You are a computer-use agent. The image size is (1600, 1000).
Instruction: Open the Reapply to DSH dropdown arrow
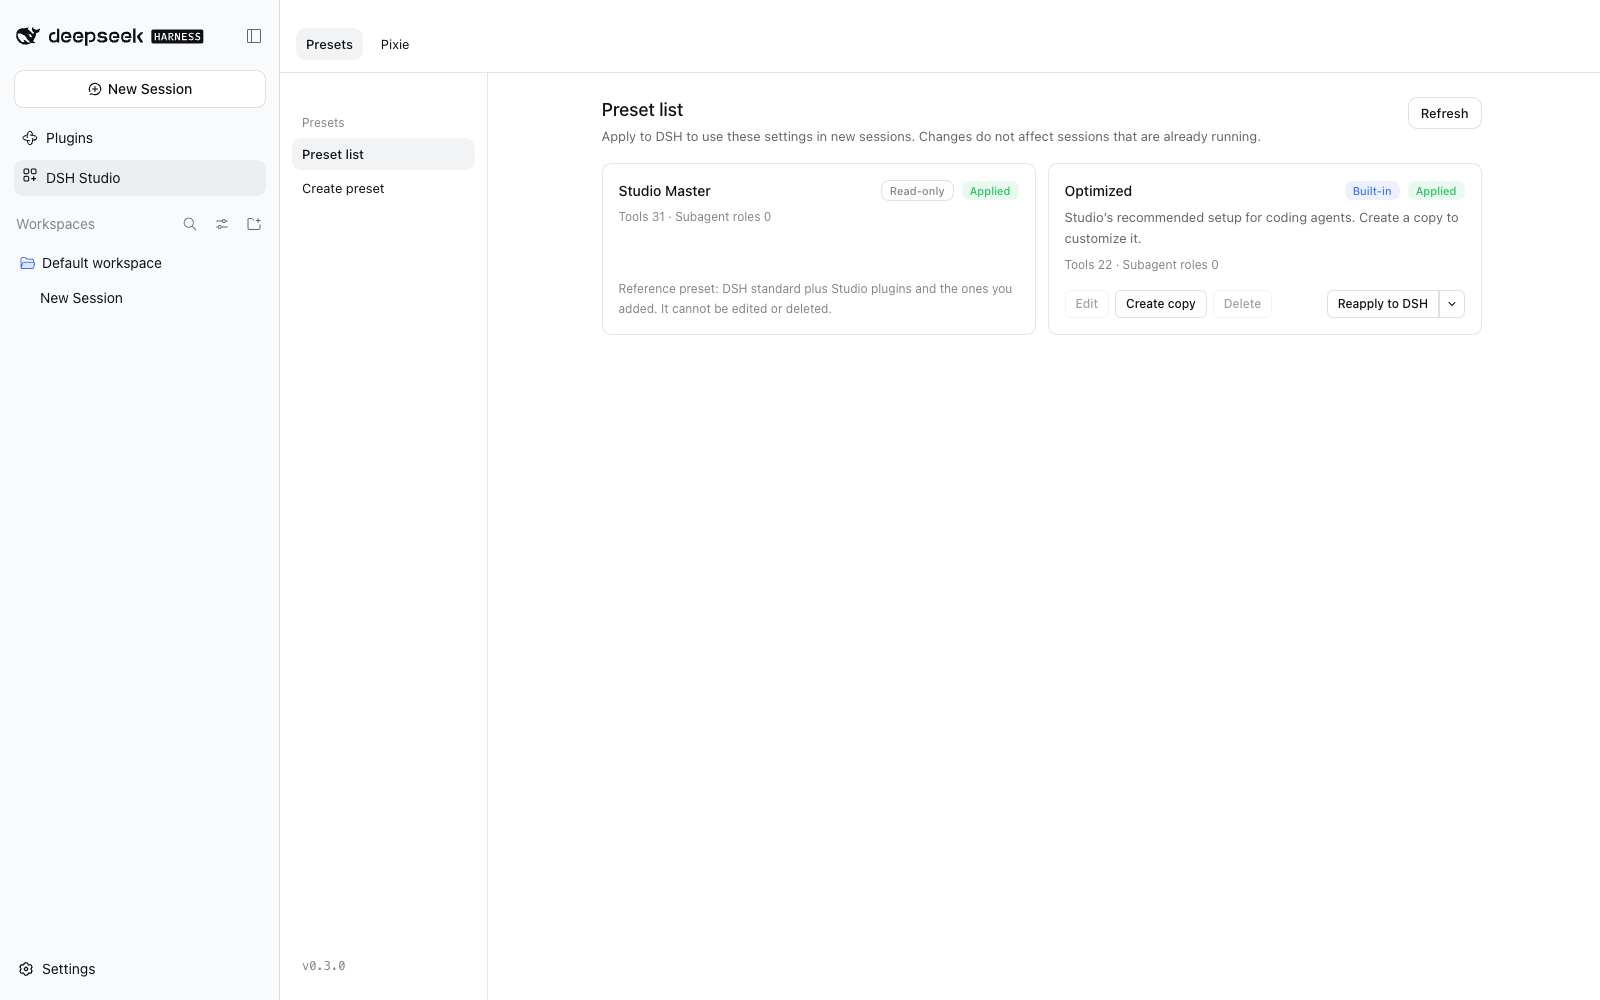click(1452, 304)
